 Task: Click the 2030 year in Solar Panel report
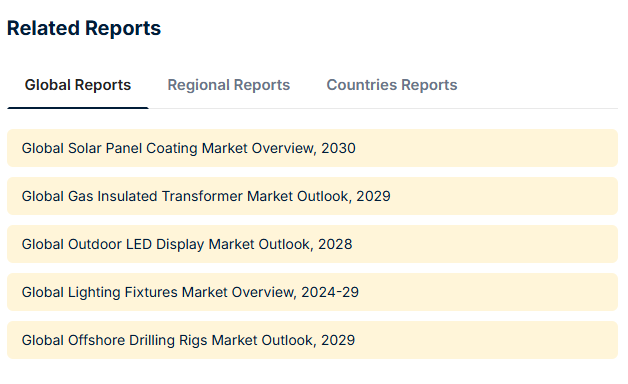click(338, 148)
